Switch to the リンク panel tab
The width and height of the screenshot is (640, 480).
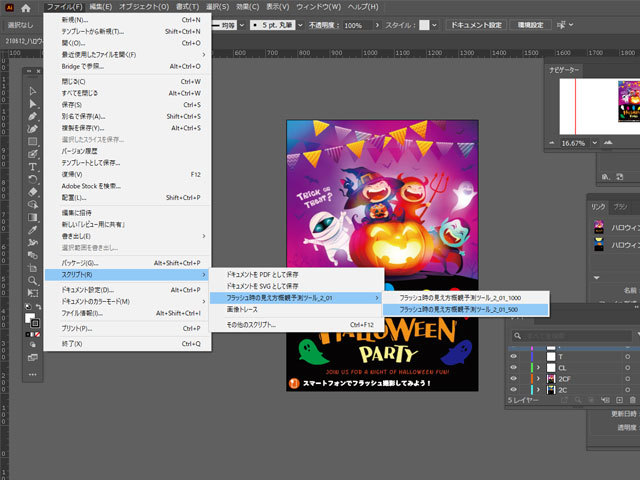tap(598, 207)
